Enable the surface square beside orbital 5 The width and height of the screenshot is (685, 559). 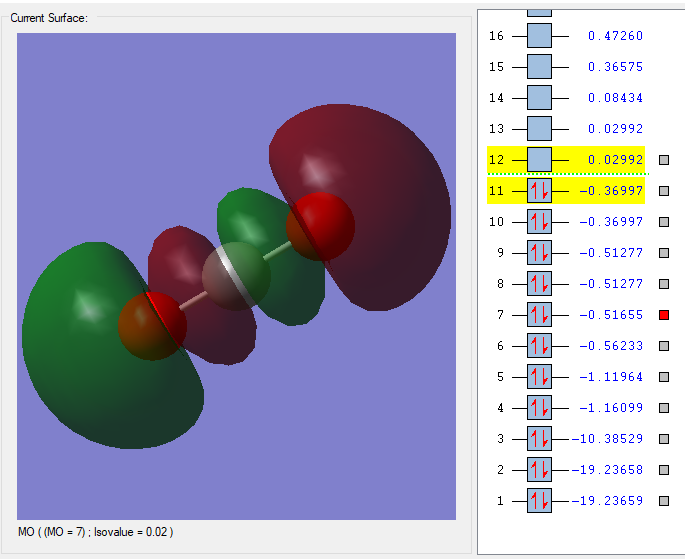[x=664, y=377]
